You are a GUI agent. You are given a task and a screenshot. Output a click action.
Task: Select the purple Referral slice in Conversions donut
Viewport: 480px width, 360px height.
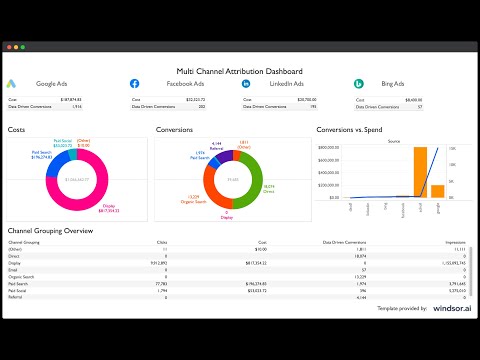click(x=224, y=156)
